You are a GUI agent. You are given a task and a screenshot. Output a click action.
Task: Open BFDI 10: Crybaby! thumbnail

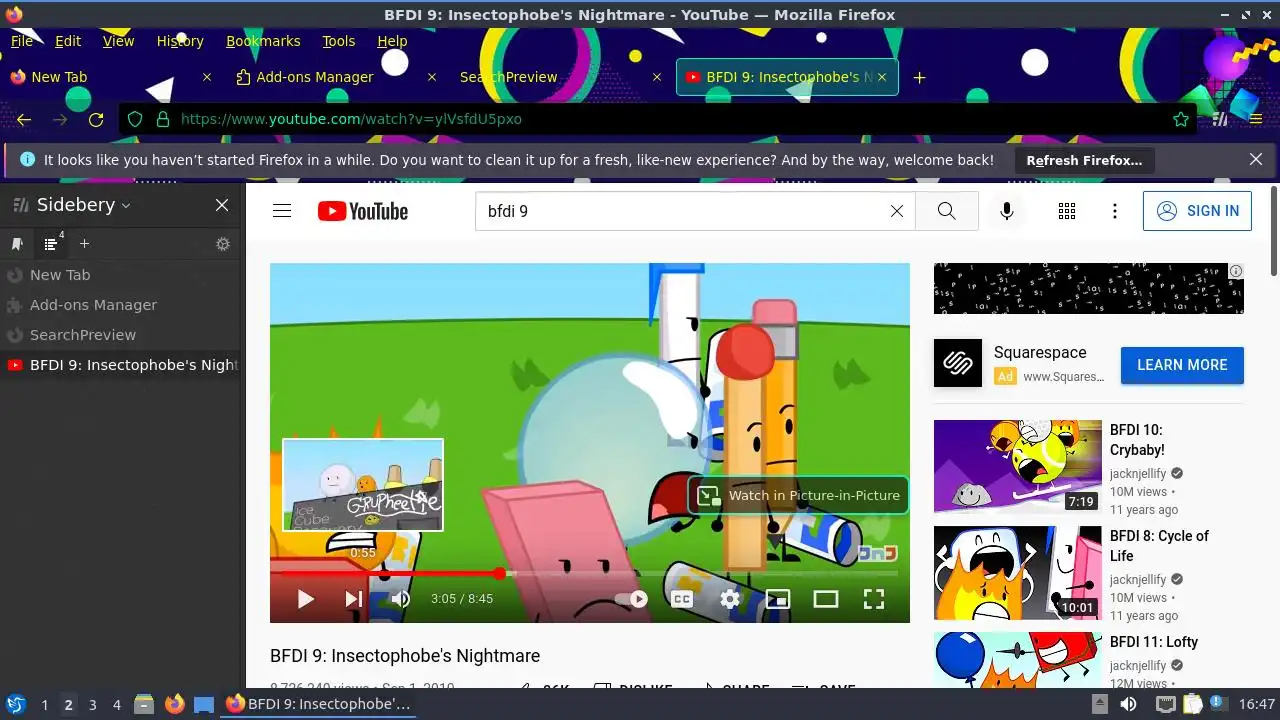pyautogui.click(x=1018, y=466)
